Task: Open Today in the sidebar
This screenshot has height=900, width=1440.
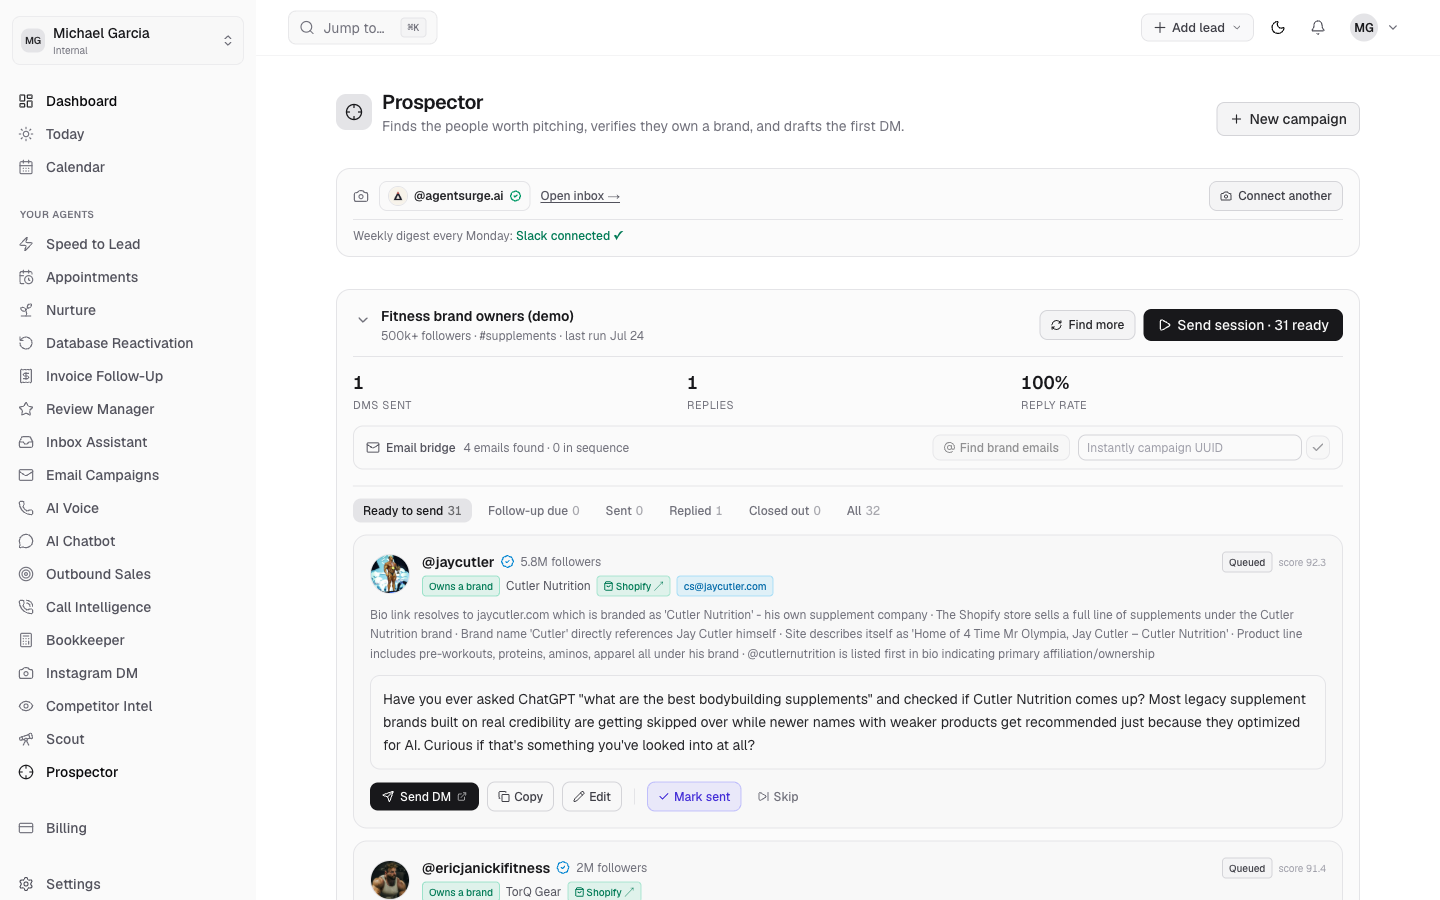Action: (x=128, y=134)
